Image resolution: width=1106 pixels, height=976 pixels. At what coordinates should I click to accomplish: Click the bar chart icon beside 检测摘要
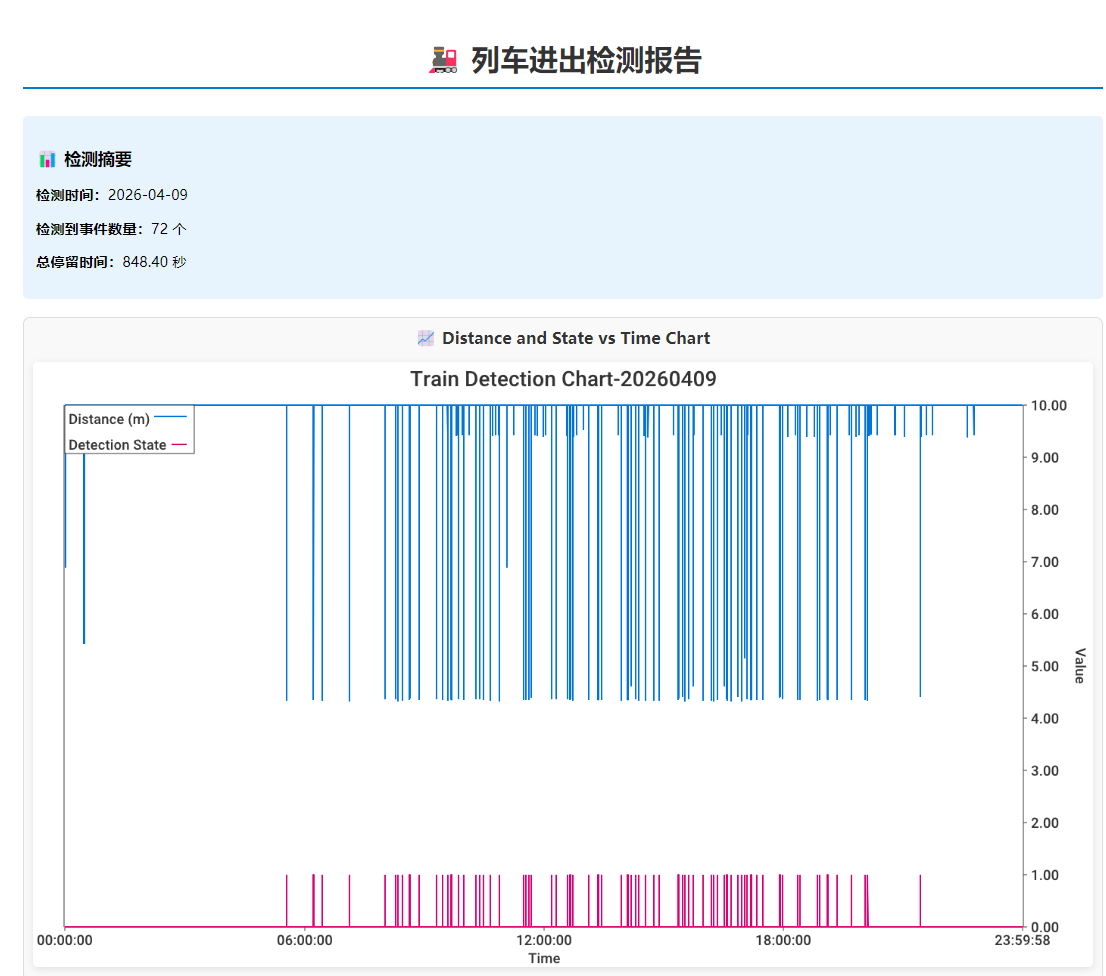pos(47,159)
